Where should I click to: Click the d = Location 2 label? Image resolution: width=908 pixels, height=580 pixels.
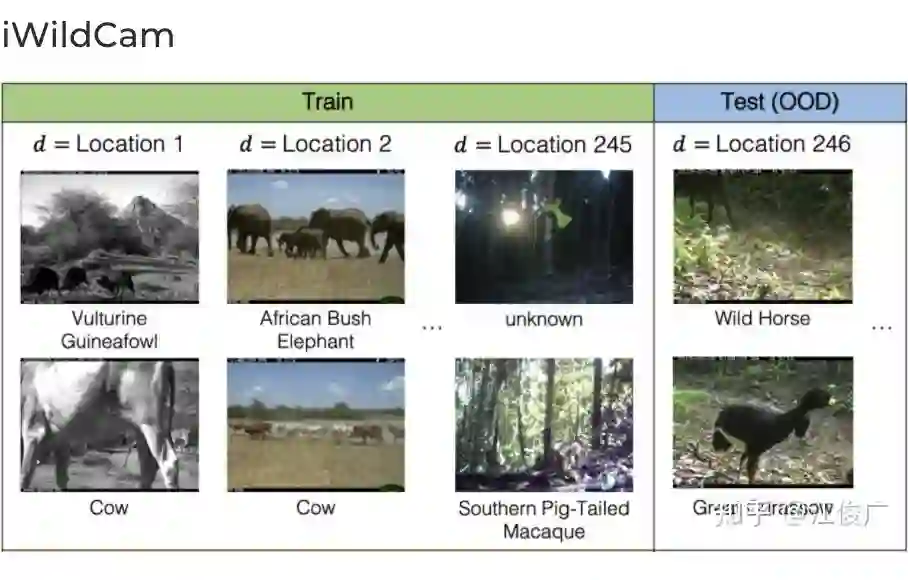(x=316, y=144)
